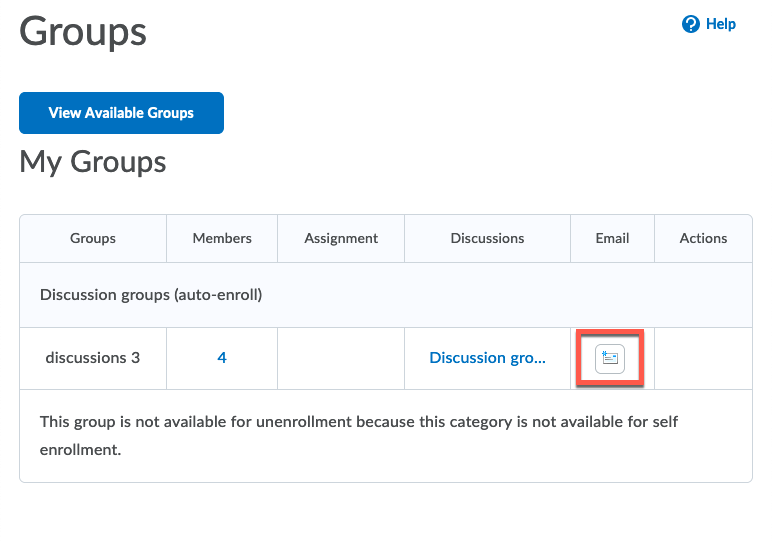Click the Groups column header

pyautogui.click(x=93, y=238)
